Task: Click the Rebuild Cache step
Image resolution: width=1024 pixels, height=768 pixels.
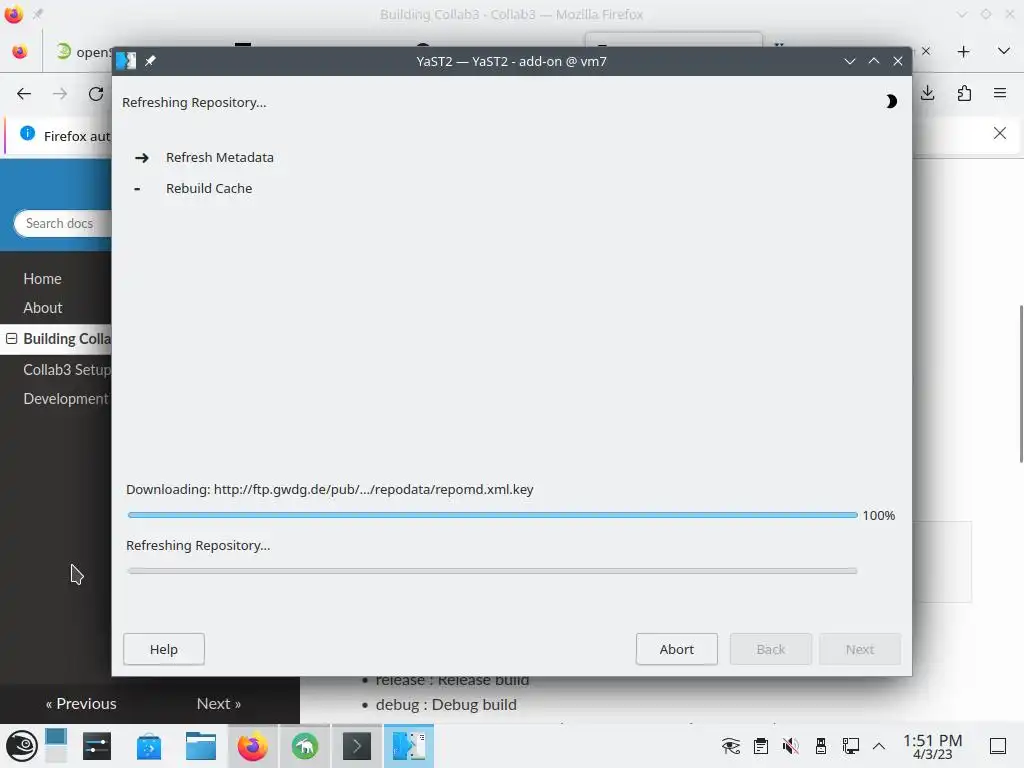Action: click(x=209, y=188)
